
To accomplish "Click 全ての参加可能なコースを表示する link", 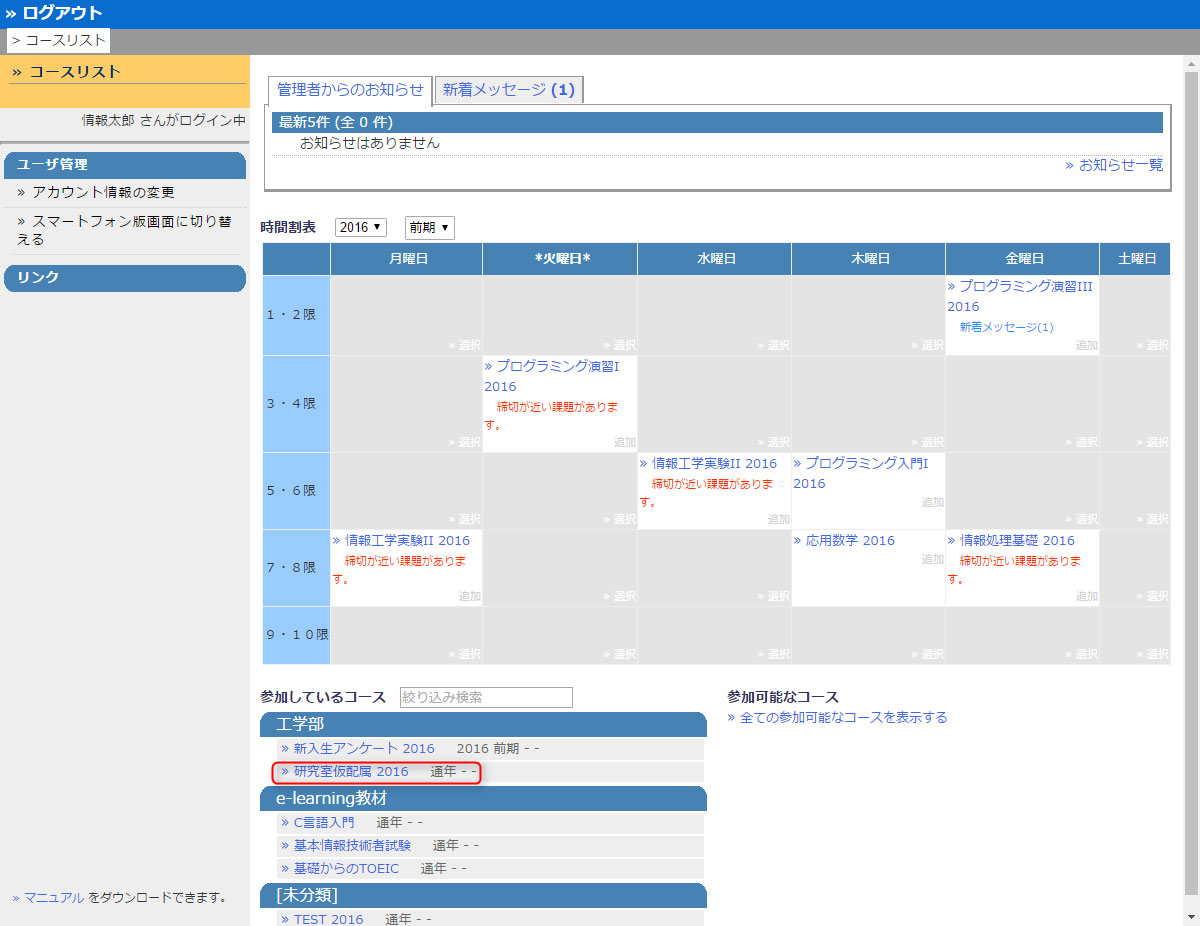I will pyautogui.click(x=843, y=717).
